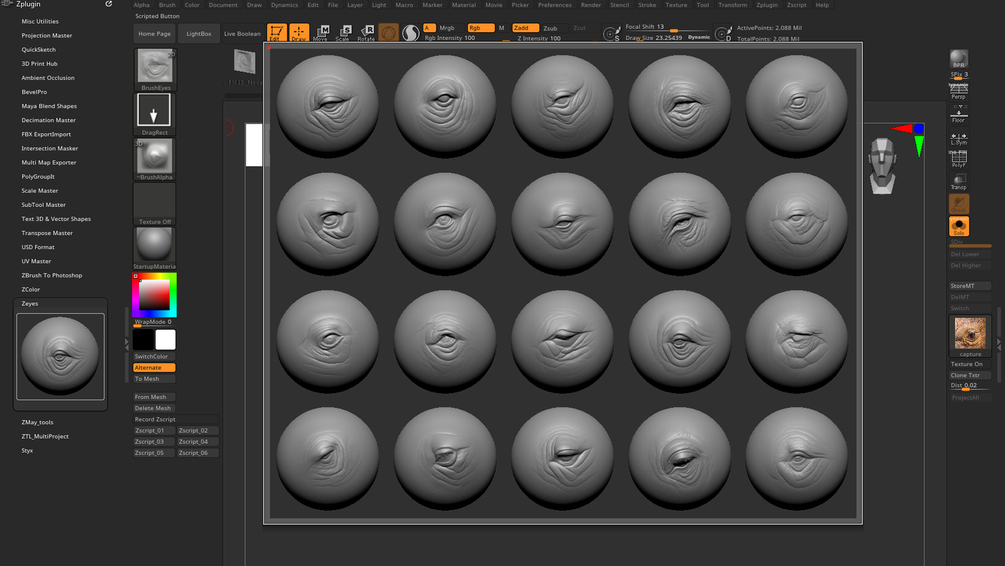
Task: Select the Scale transform icon
Action: click(x=344, y=33)
